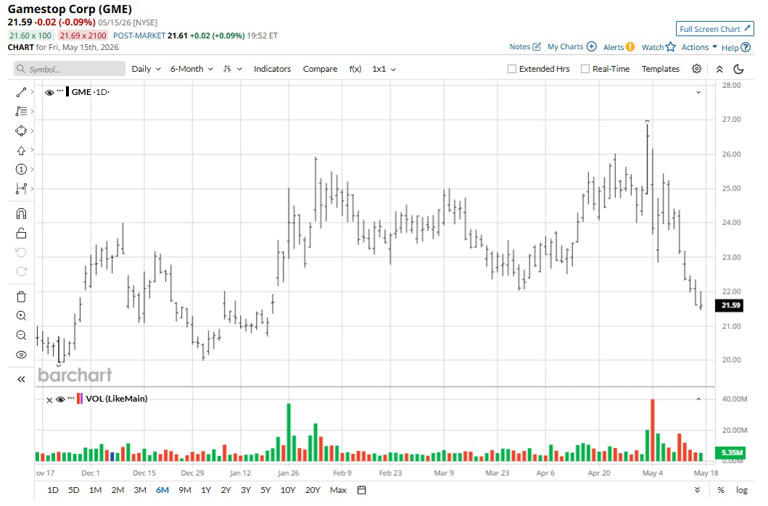The image size is (768, 506).
Task: Open the f(x) expressions menu
Action: pos(355,69)
